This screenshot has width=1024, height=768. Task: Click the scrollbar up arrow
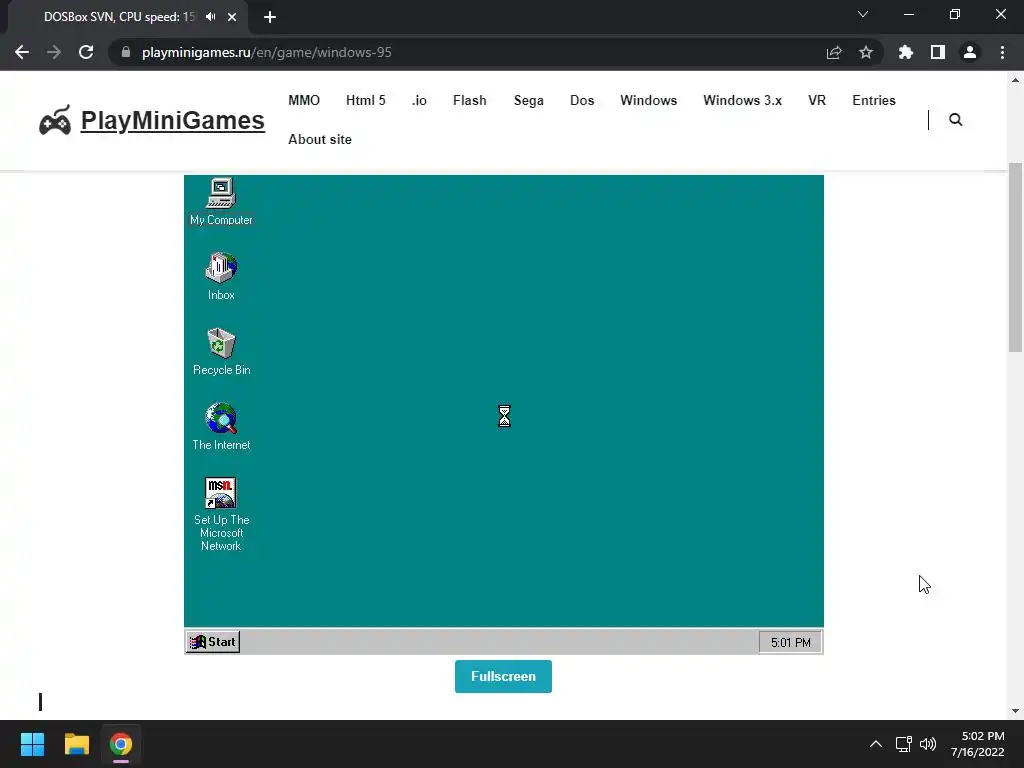pos(1015,80)
